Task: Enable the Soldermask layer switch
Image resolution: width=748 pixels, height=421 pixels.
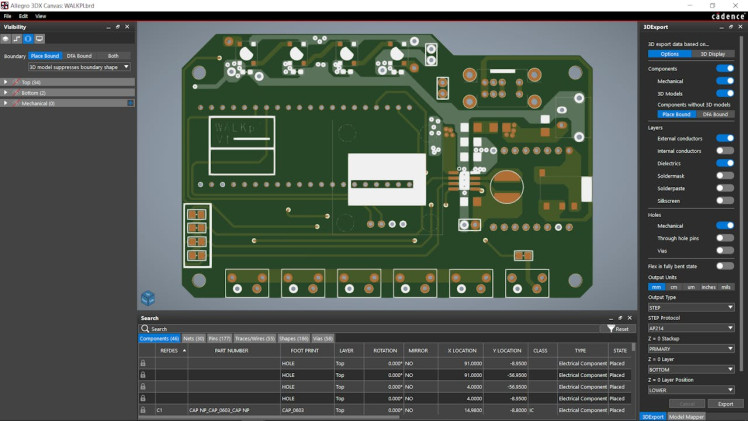Action: 725,175
